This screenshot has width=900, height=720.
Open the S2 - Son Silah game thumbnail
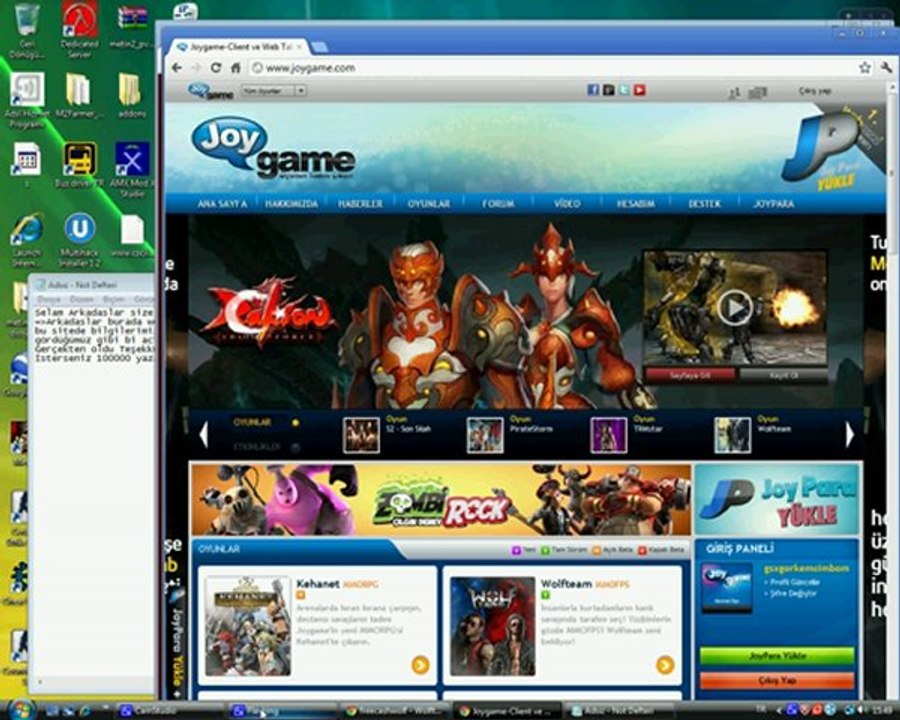click(360, 435)
